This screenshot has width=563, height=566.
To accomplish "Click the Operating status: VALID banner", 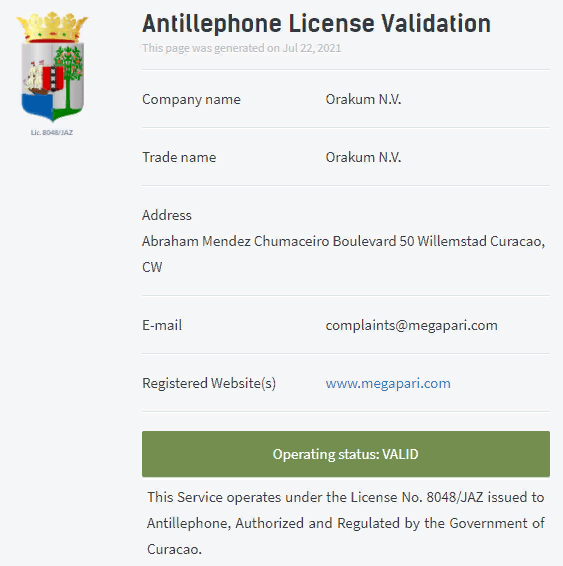I will (x=346, y=454).
